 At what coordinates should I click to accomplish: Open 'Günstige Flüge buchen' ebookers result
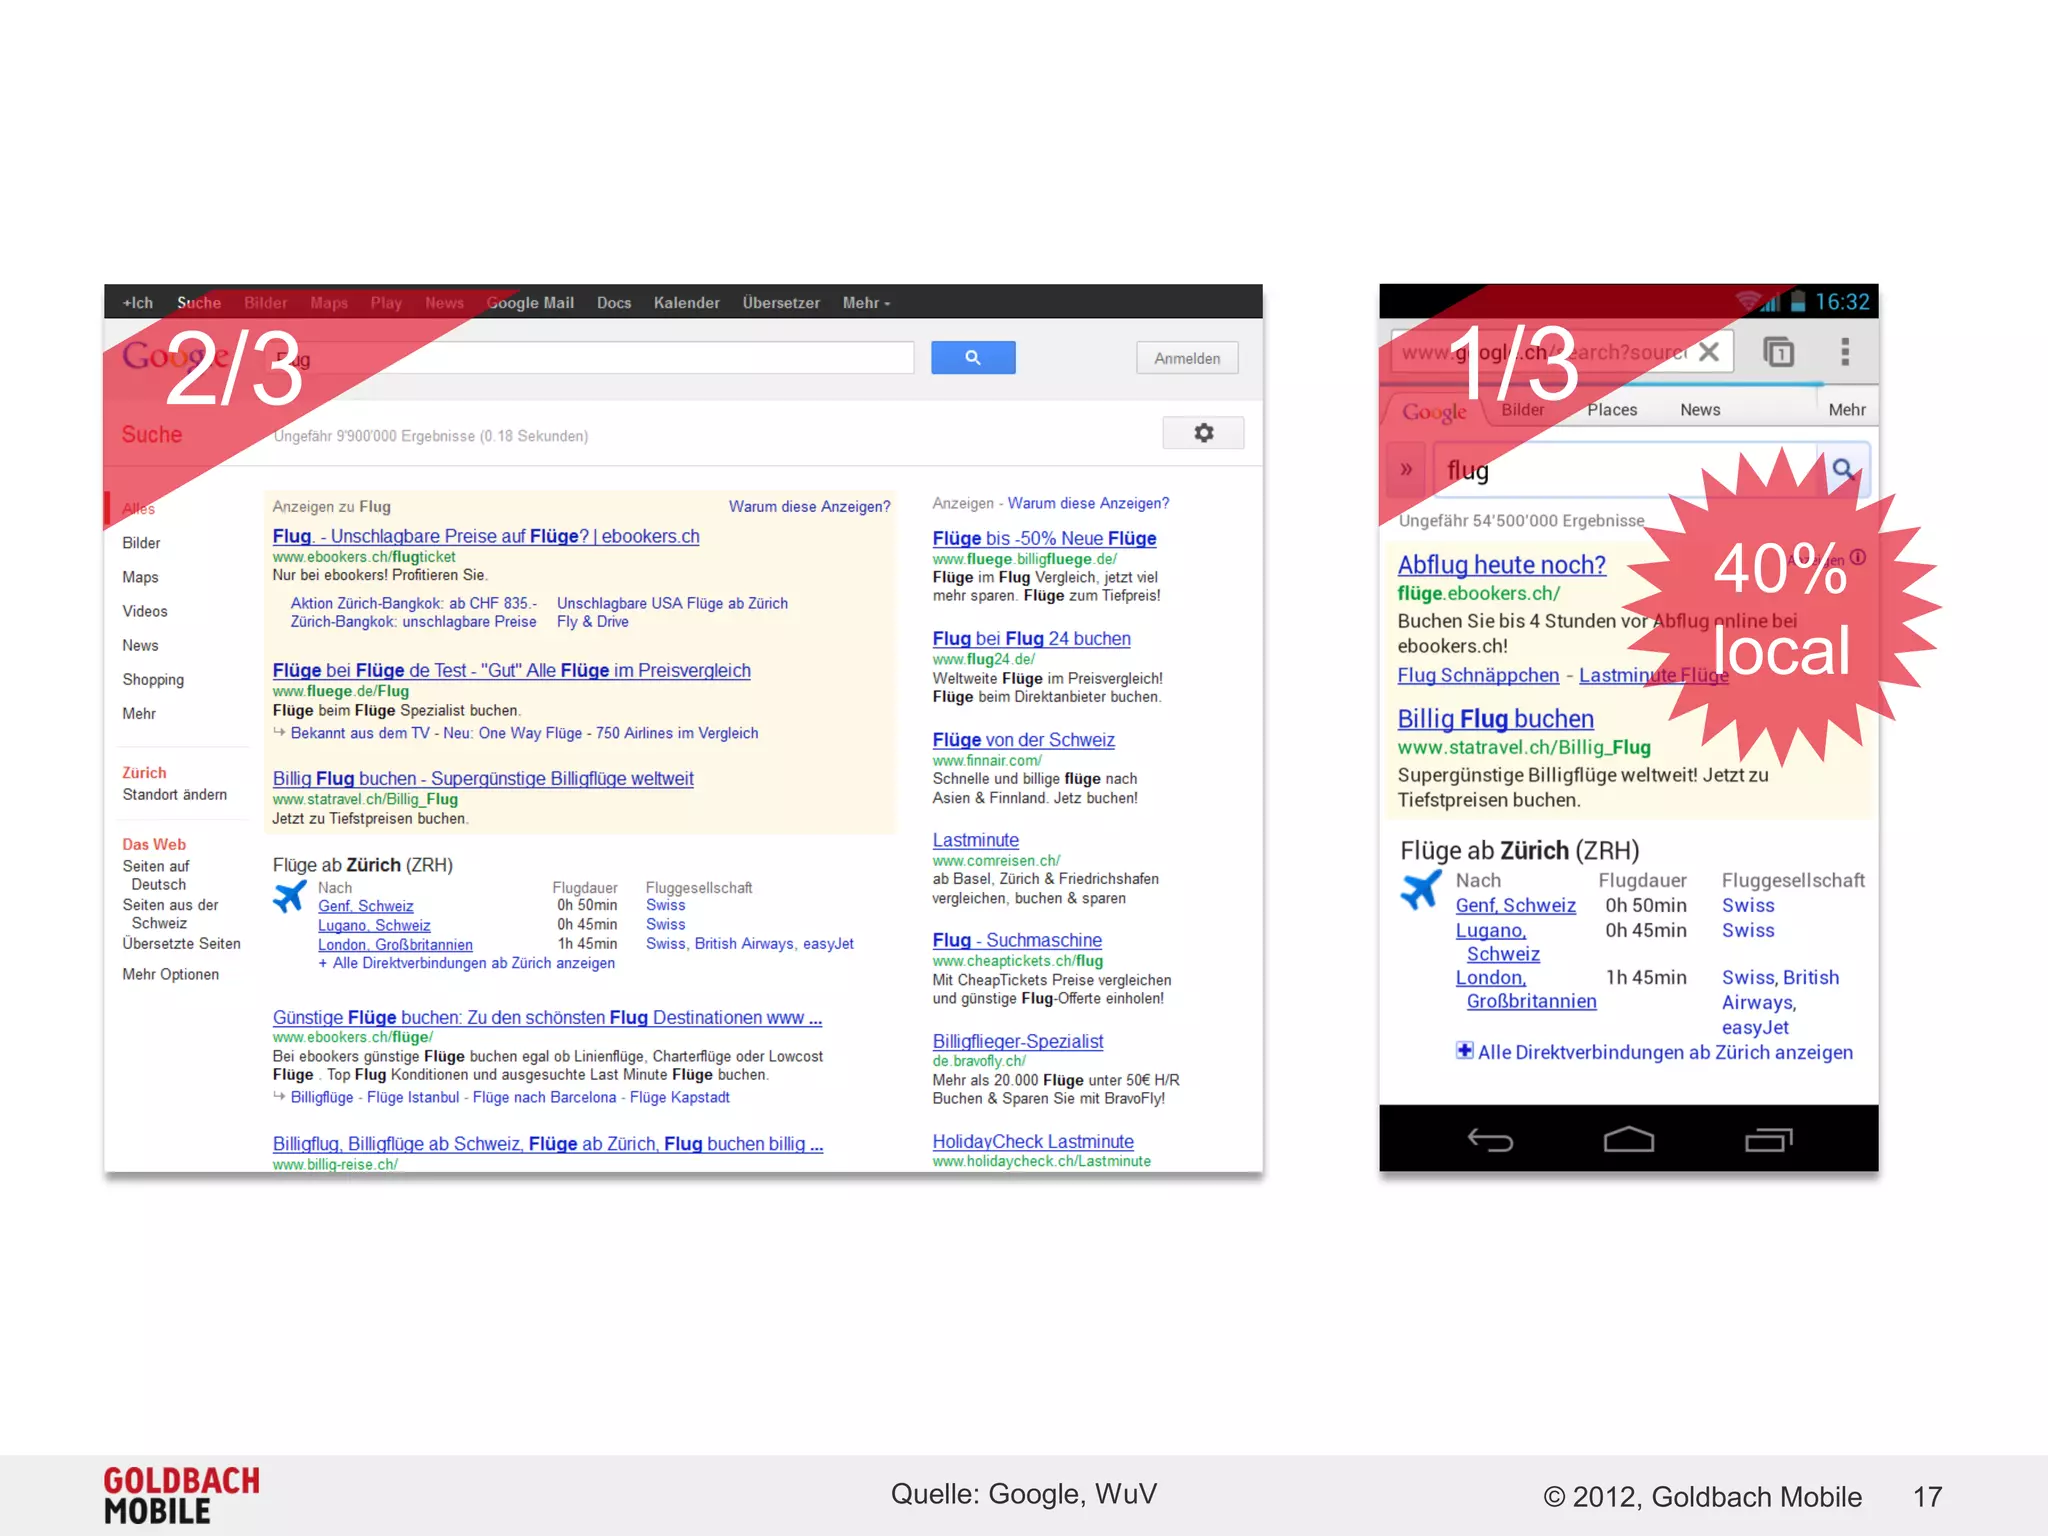pyautogui.click(x=547, y=1017)
